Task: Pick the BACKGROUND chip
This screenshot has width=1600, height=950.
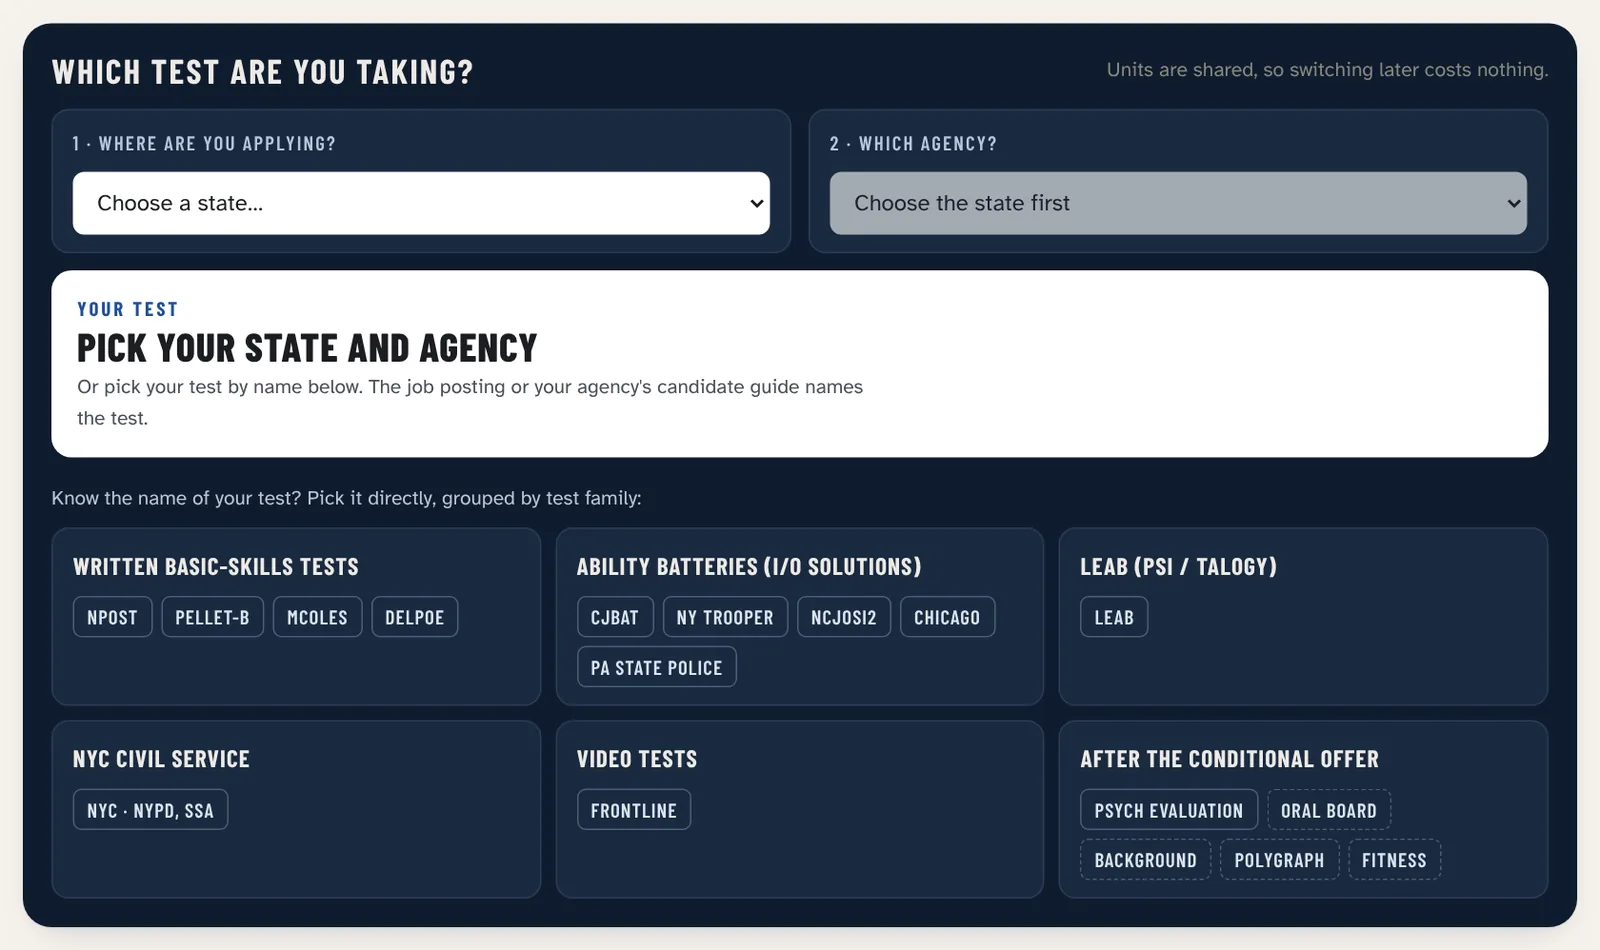Action: pos(1145,860)
